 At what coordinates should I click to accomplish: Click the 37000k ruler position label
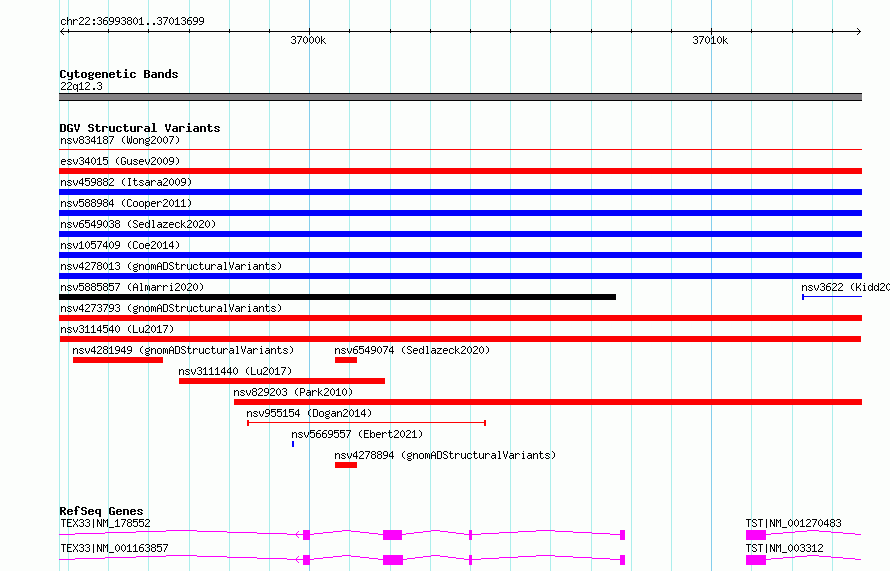tap(308, 40)
